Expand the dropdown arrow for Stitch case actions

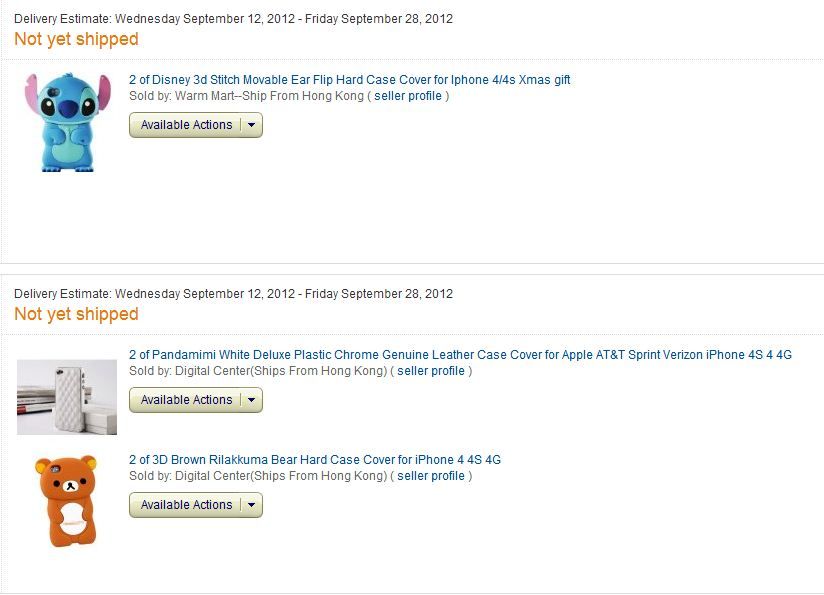point(252,125)
